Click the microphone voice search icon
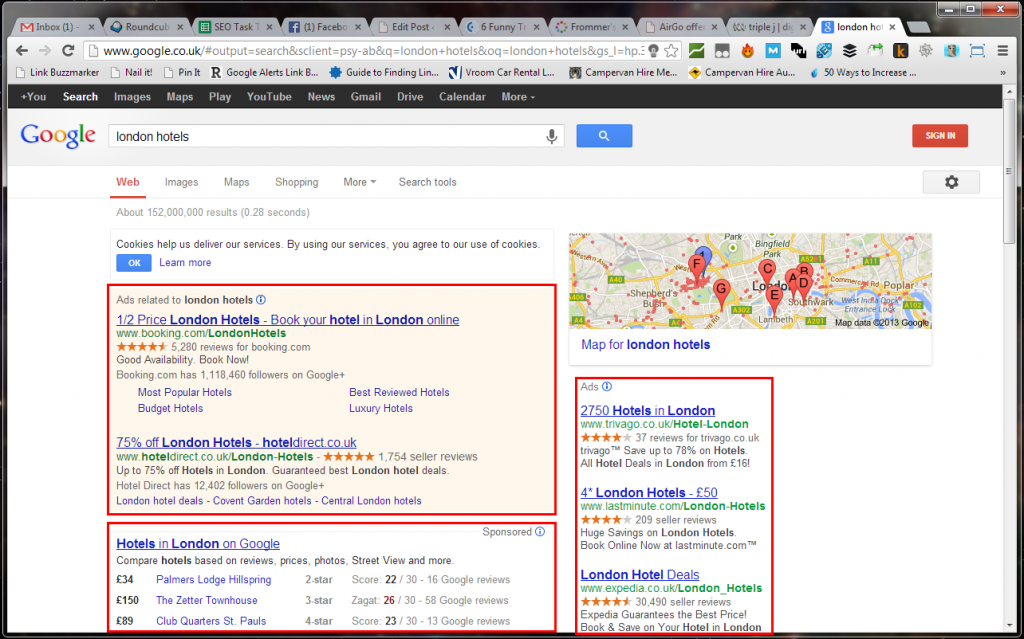This screenshot has height=639, width=1024. [552, 136]
